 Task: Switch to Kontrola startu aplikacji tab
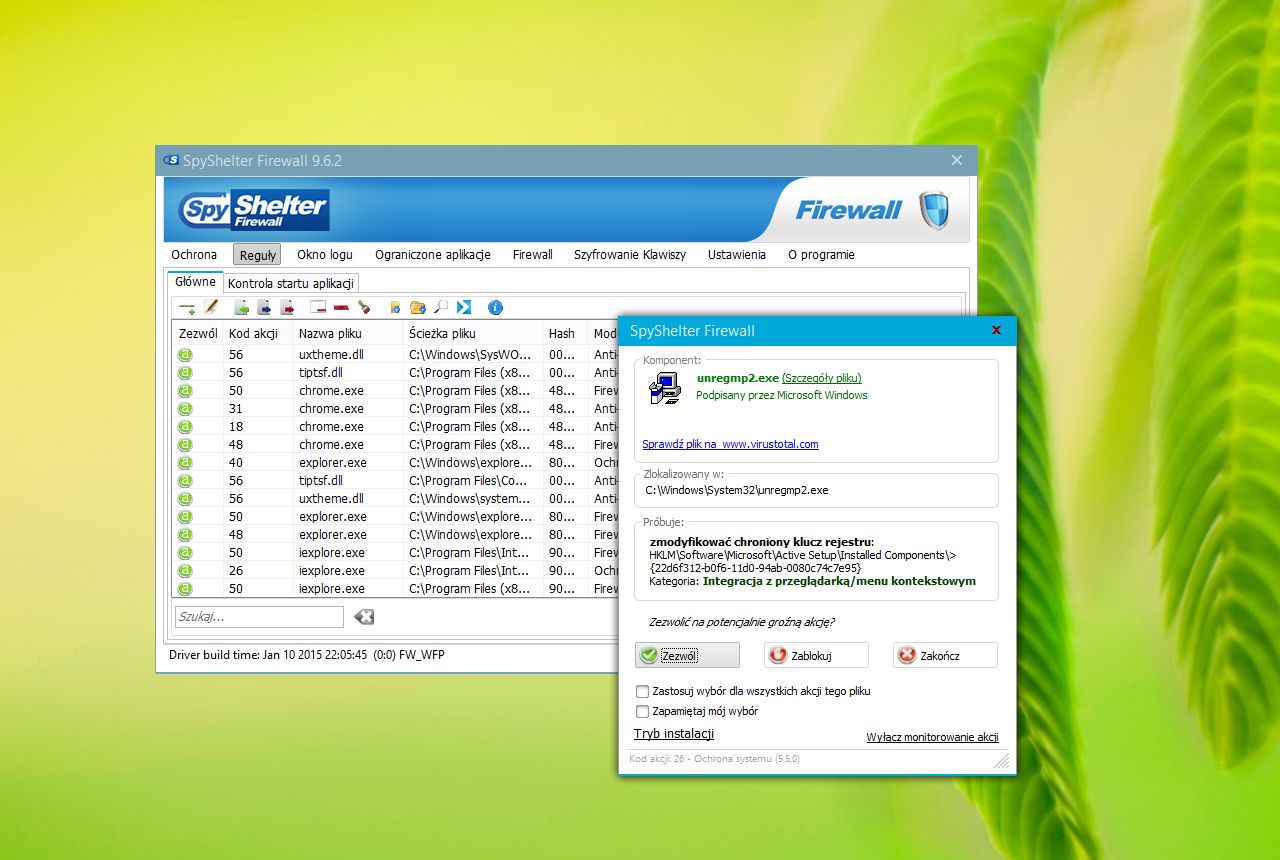(x=290, y=283)
